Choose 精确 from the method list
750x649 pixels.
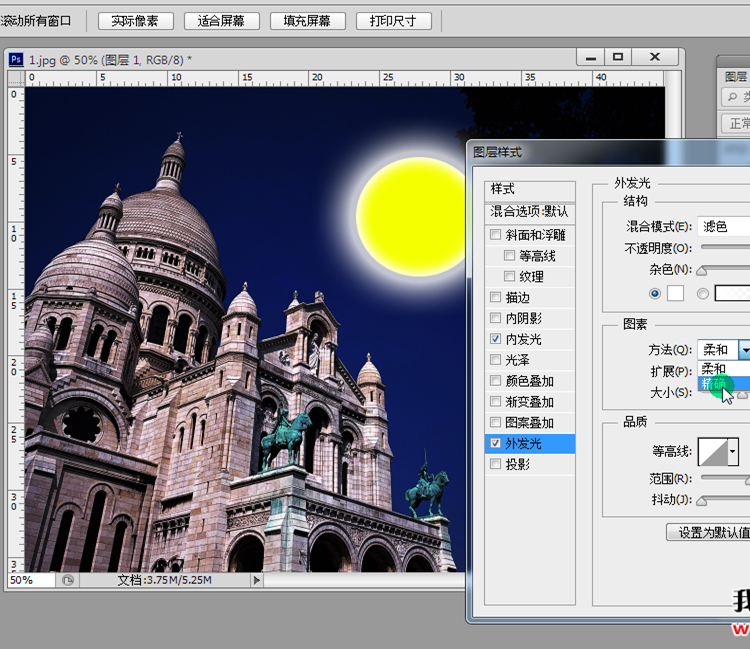pos(715,384)
